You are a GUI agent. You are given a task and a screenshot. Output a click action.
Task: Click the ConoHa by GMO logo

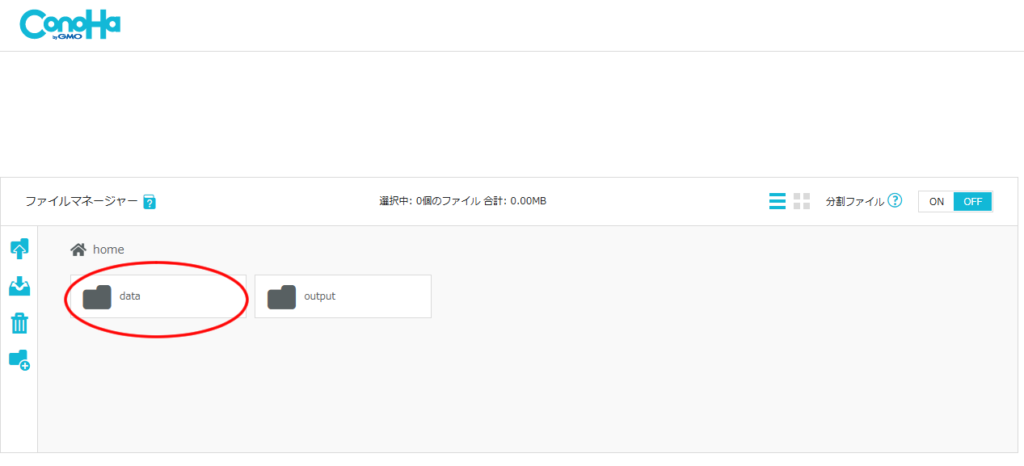(x=70, y=25)
